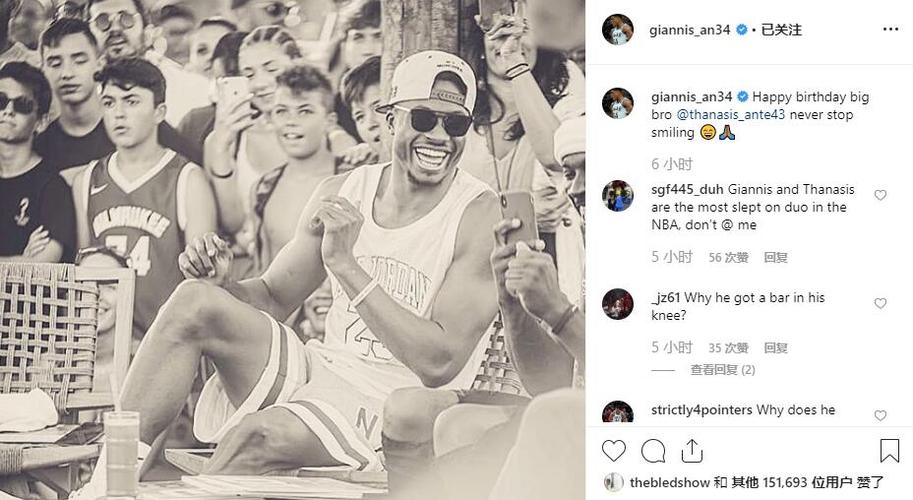Like _jz61 comment heart
Screen dimensions: 913x500
click(x=880, y=303)
